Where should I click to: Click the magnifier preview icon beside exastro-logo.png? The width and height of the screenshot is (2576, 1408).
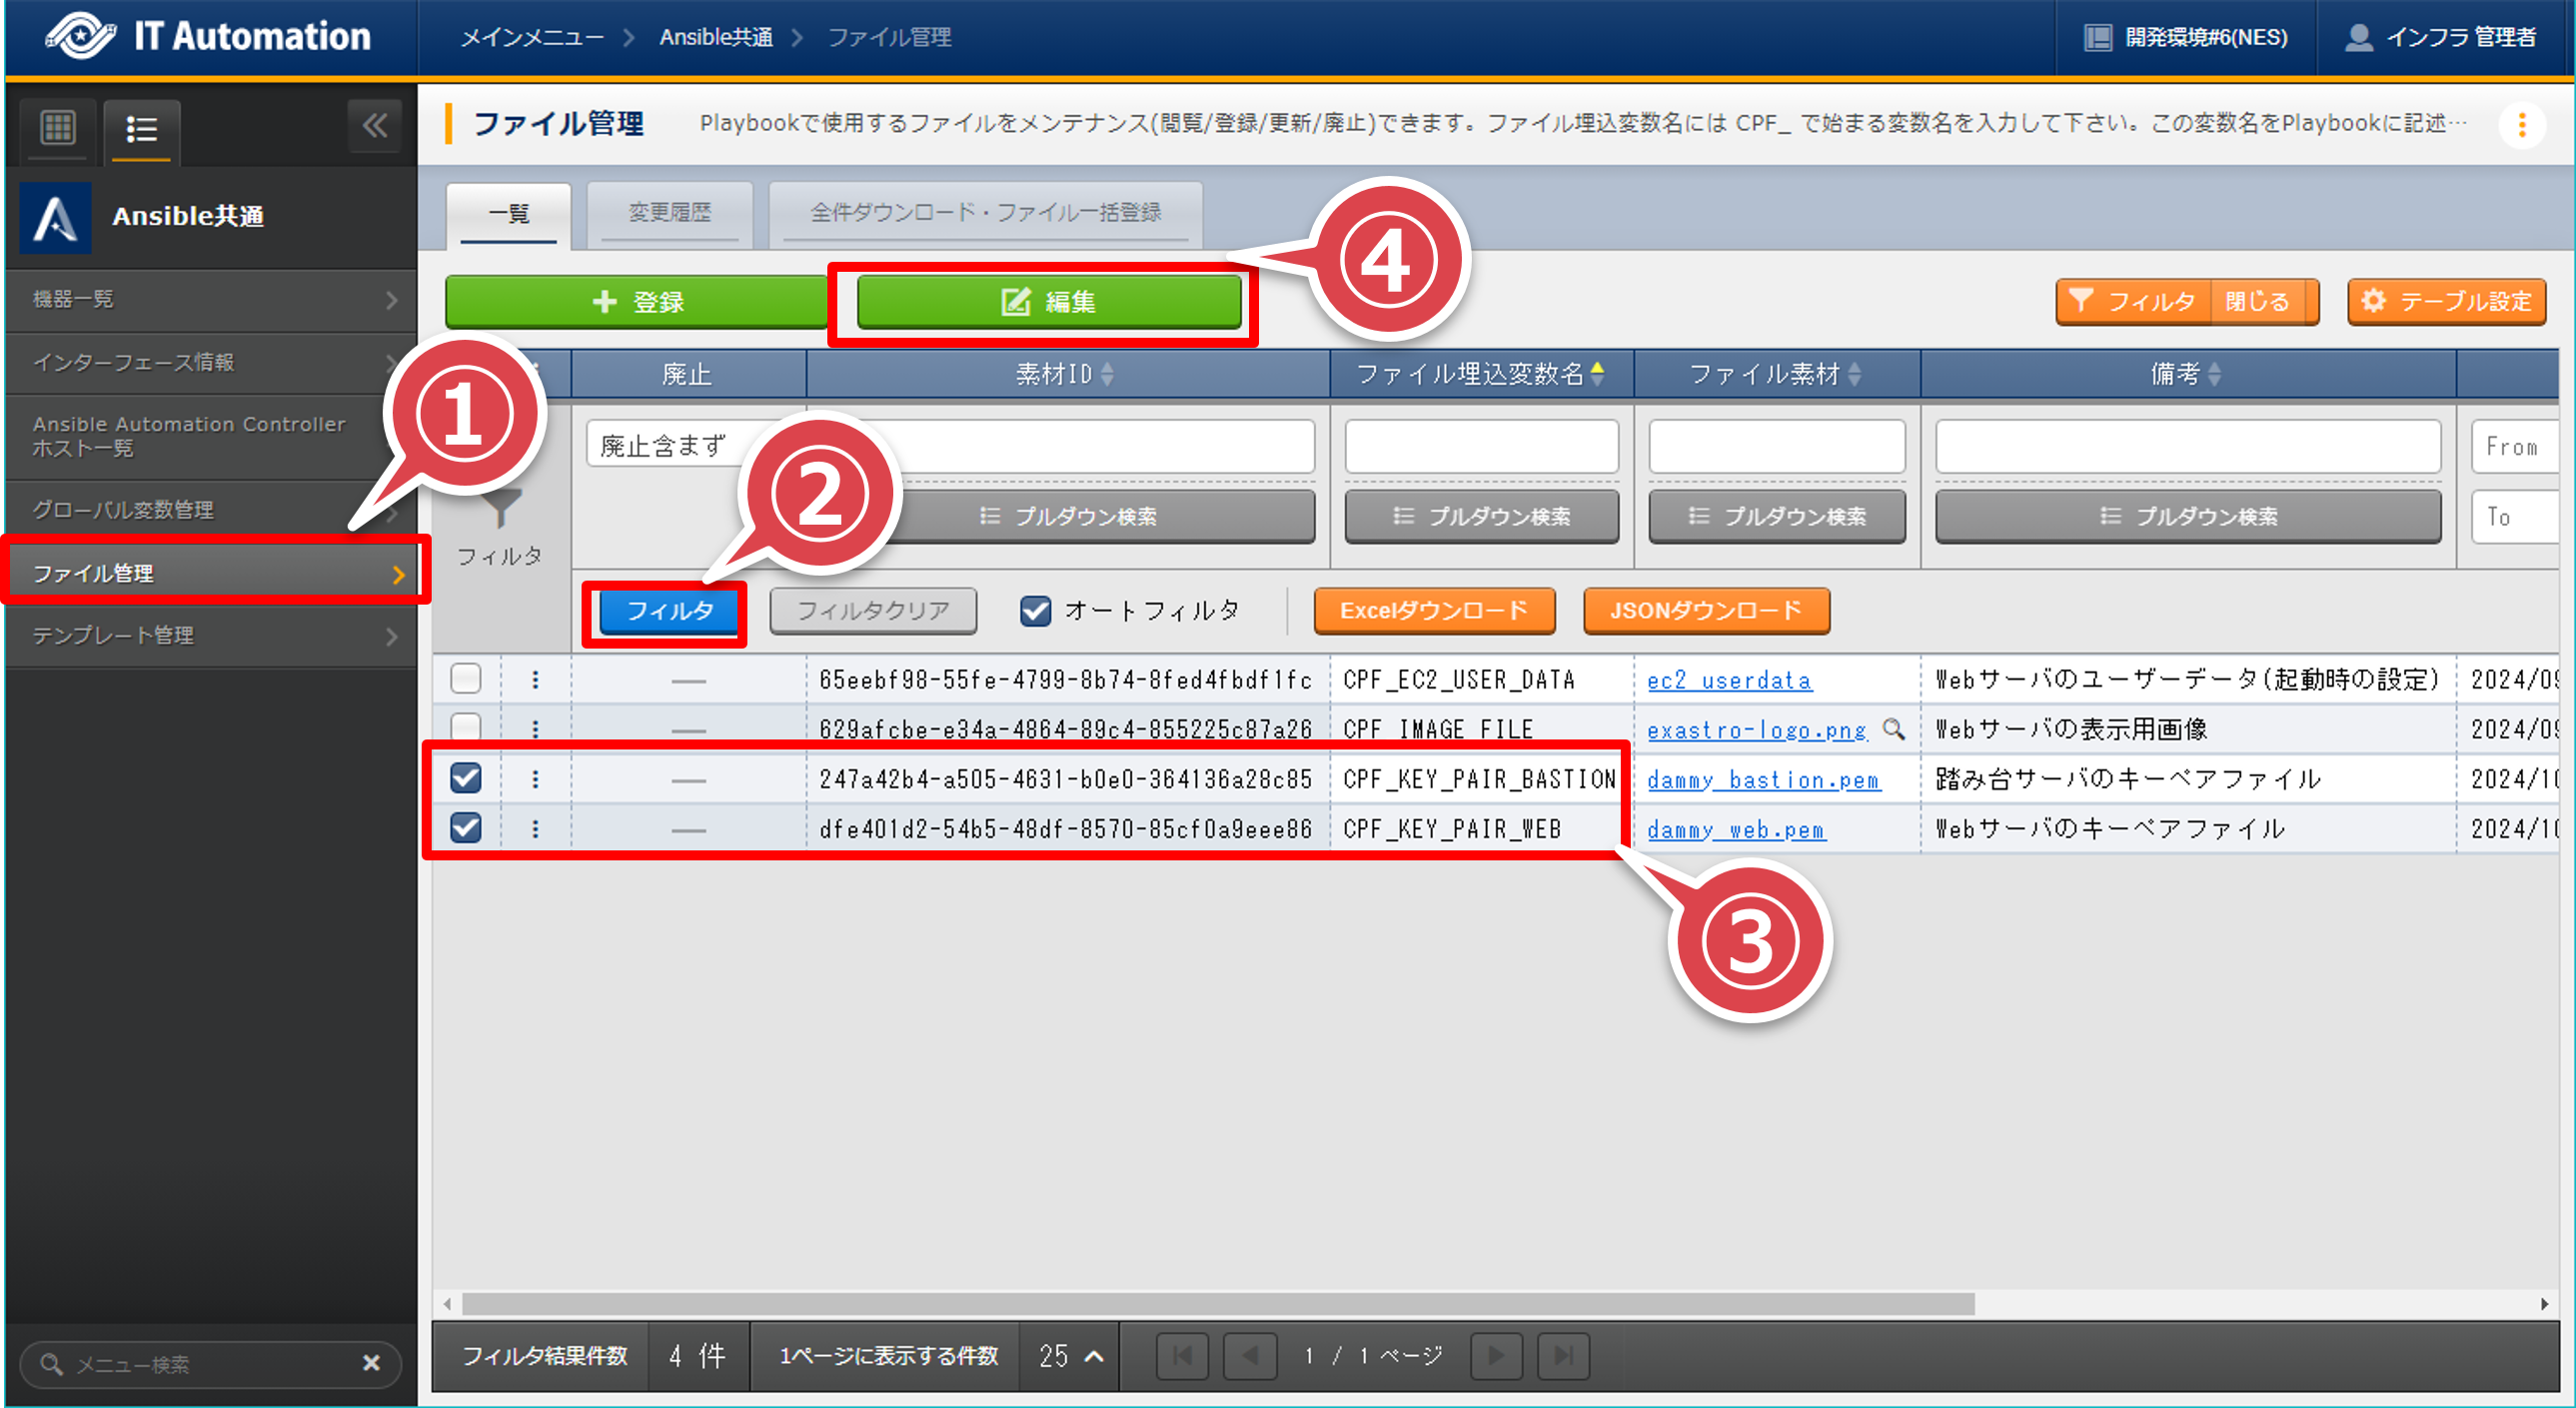pyautogui.click(x=1893, y=729)
